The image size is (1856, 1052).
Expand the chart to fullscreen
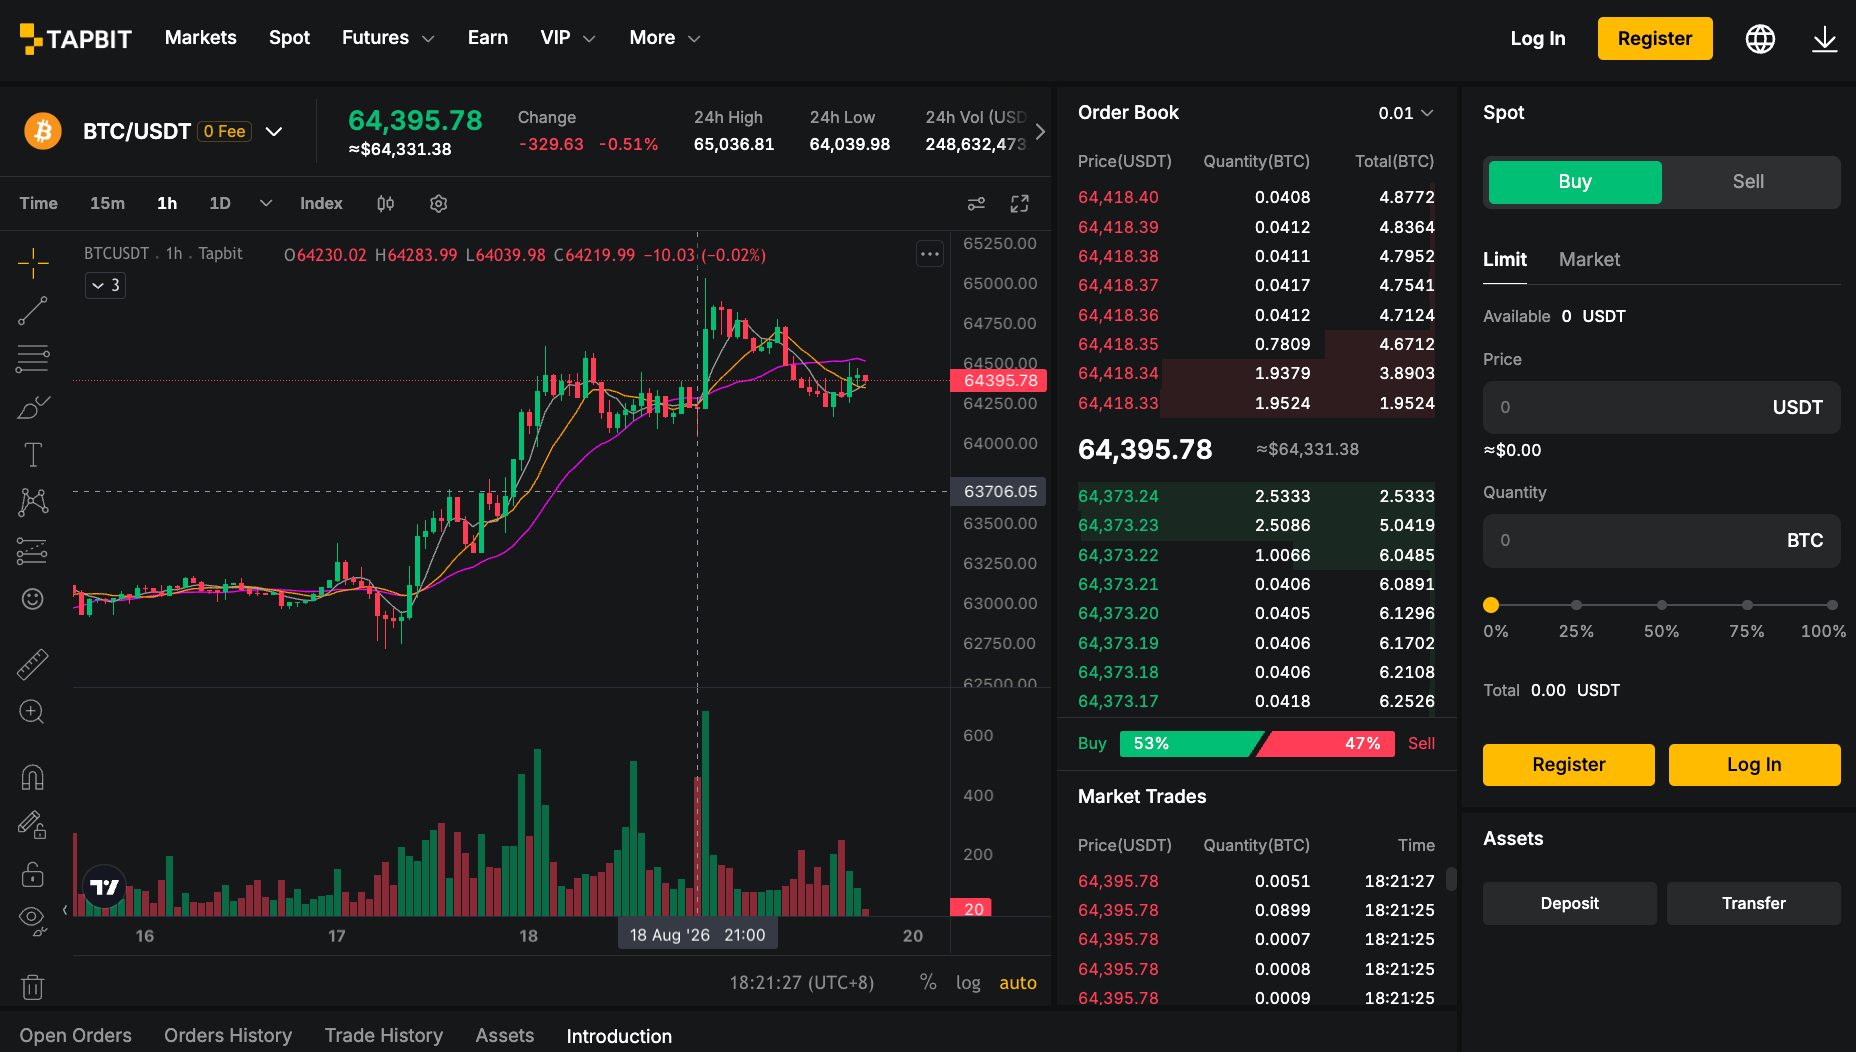(1020, 204)
